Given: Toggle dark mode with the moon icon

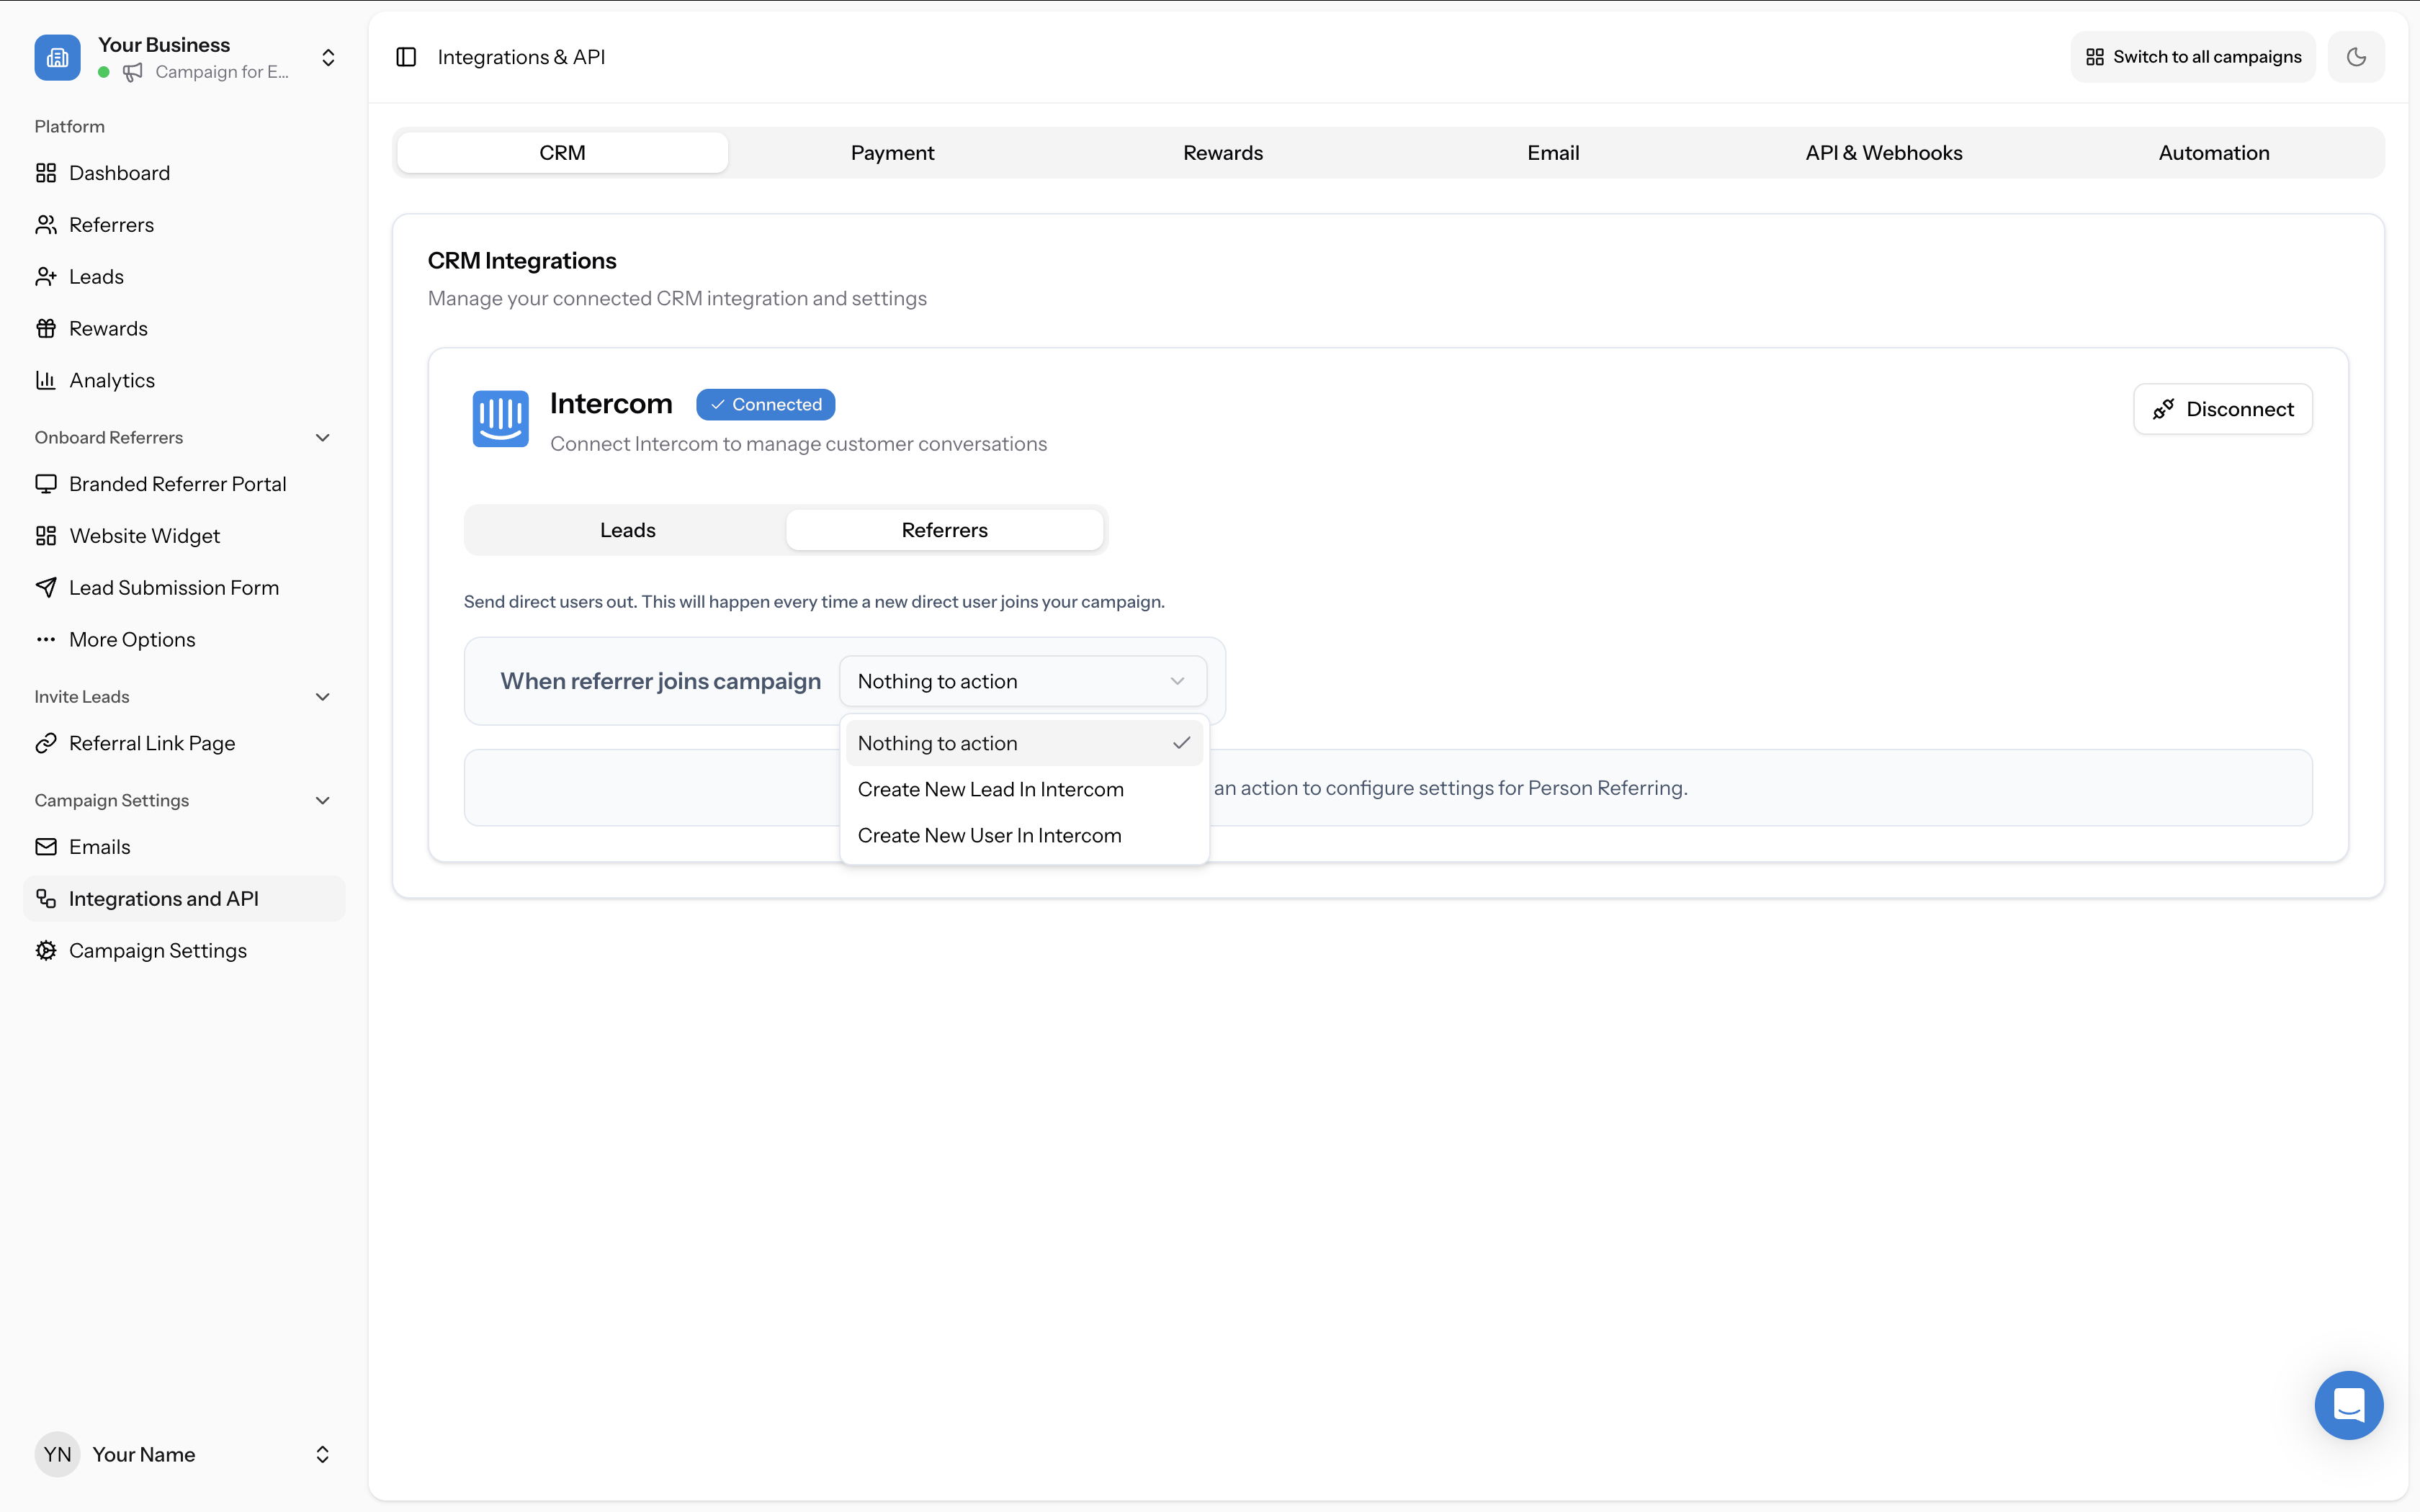Looking at the screenshot, I should 2356,56.
